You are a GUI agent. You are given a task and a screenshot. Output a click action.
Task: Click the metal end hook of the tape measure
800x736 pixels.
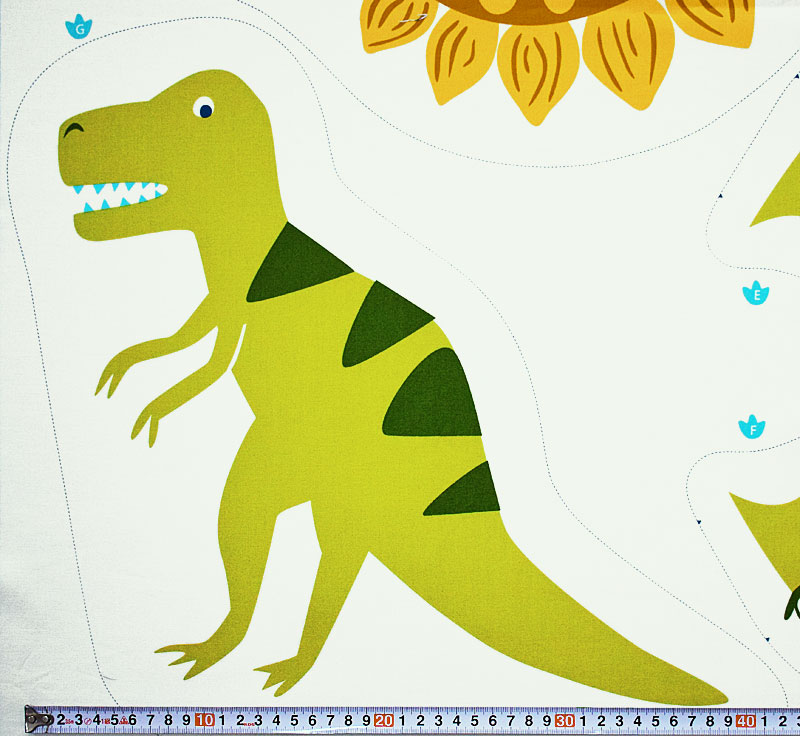[38, 719]
